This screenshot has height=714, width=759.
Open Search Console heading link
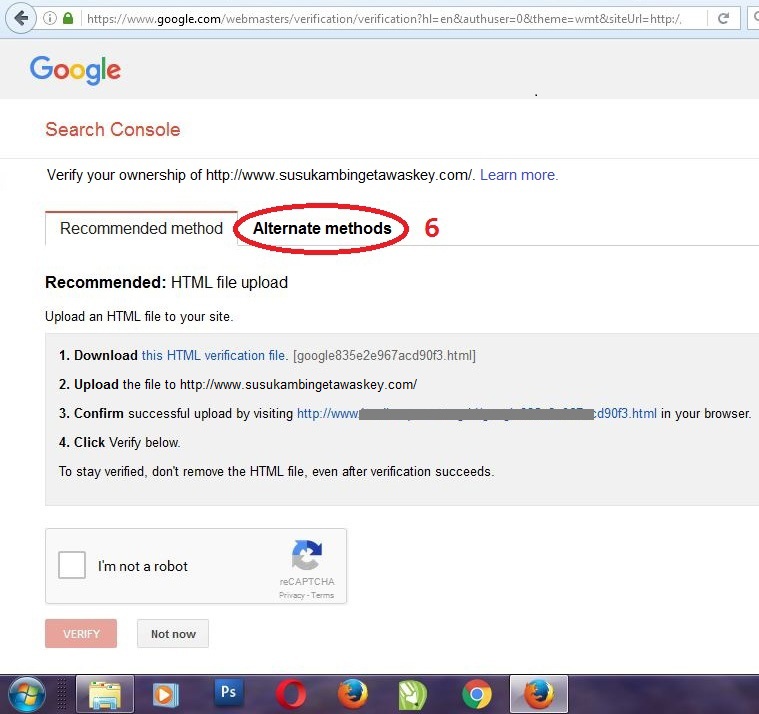pyautogui.click(x=113, y=130)
